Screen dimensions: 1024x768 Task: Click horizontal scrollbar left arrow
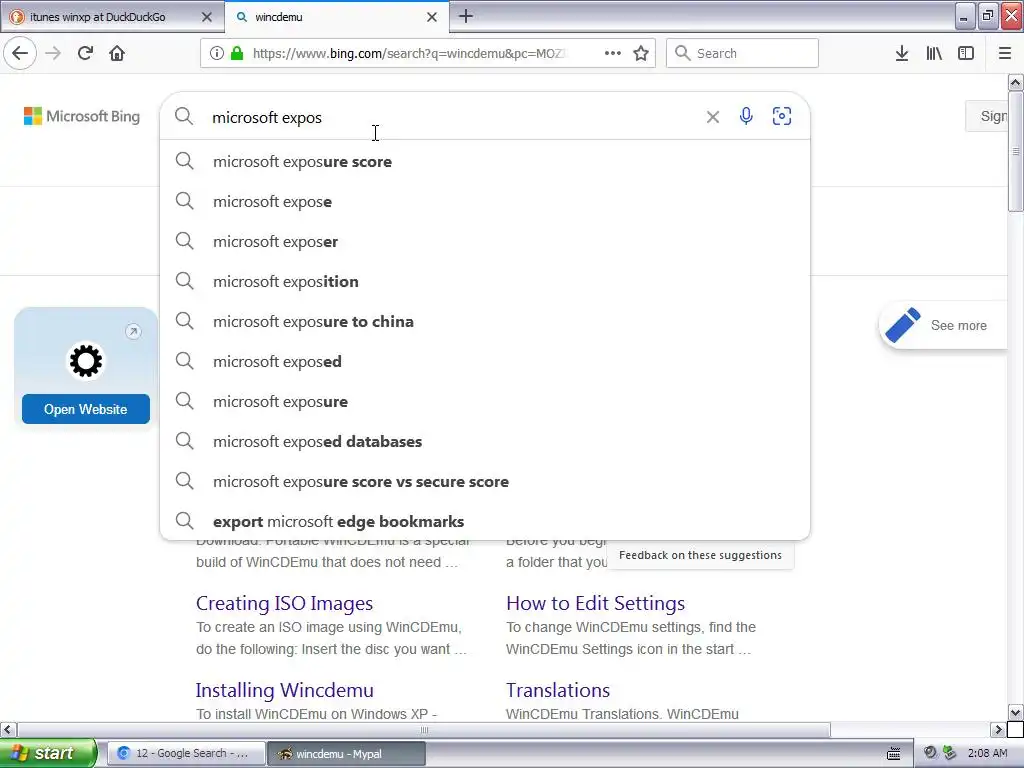pyautogui.click(x=8, y=729)
